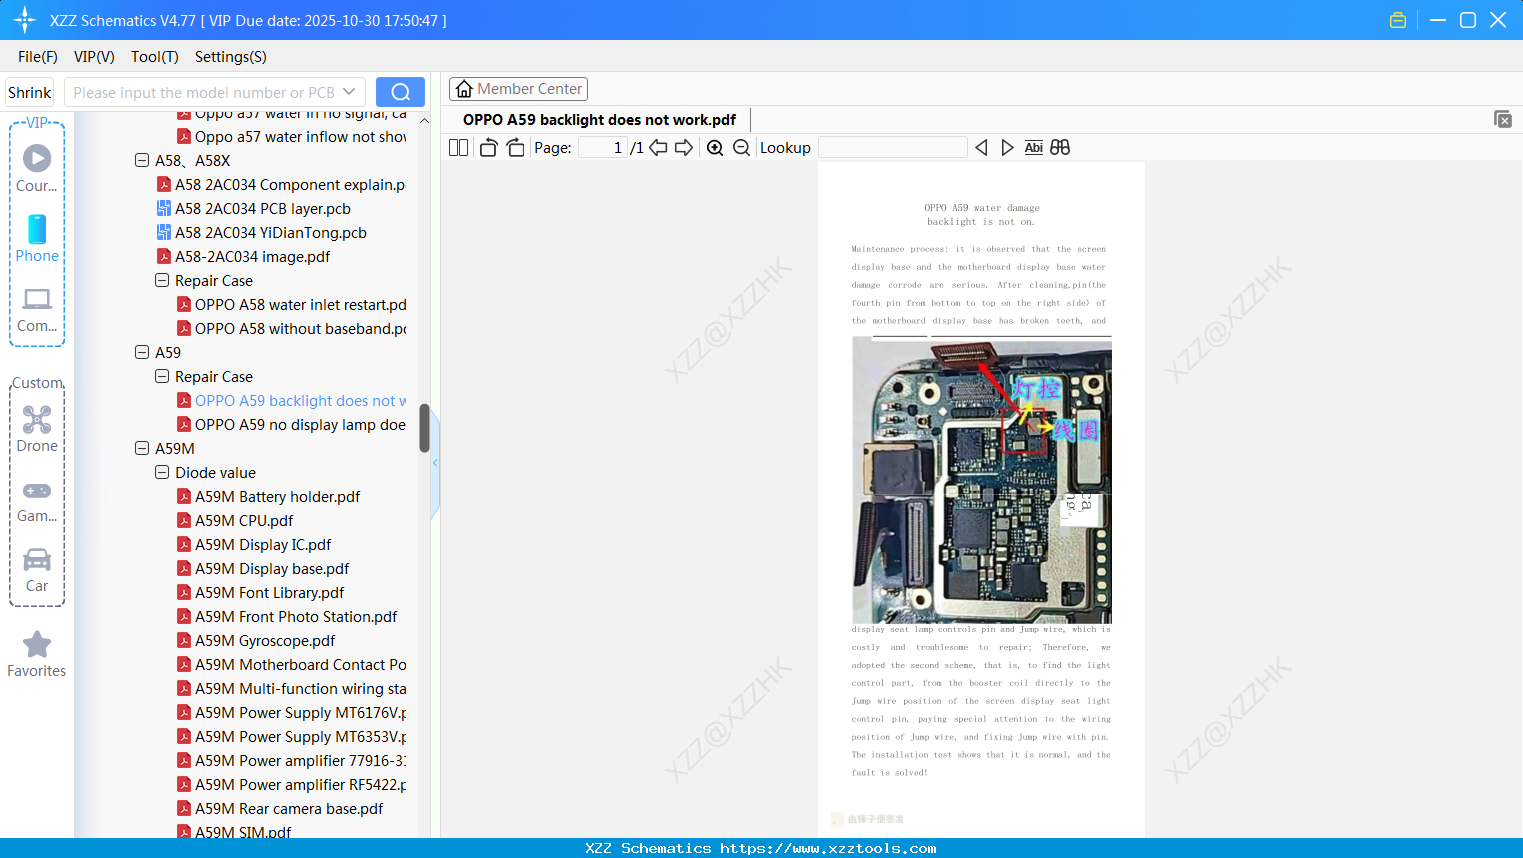Switch to OPPO A59 backlight PDF tab
Viewport: 1523px width, 858px height.
[597, 119]
